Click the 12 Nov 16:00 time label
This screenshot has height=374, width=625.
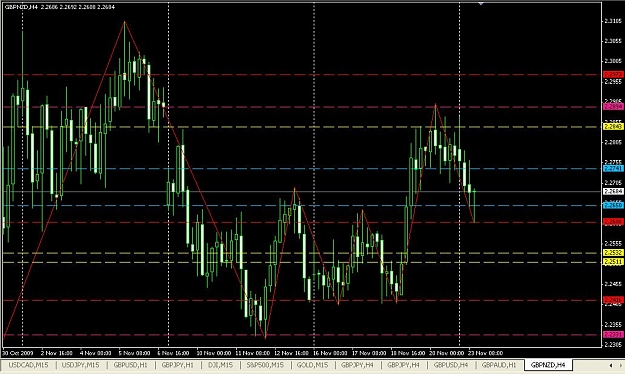tap(291, 353)
